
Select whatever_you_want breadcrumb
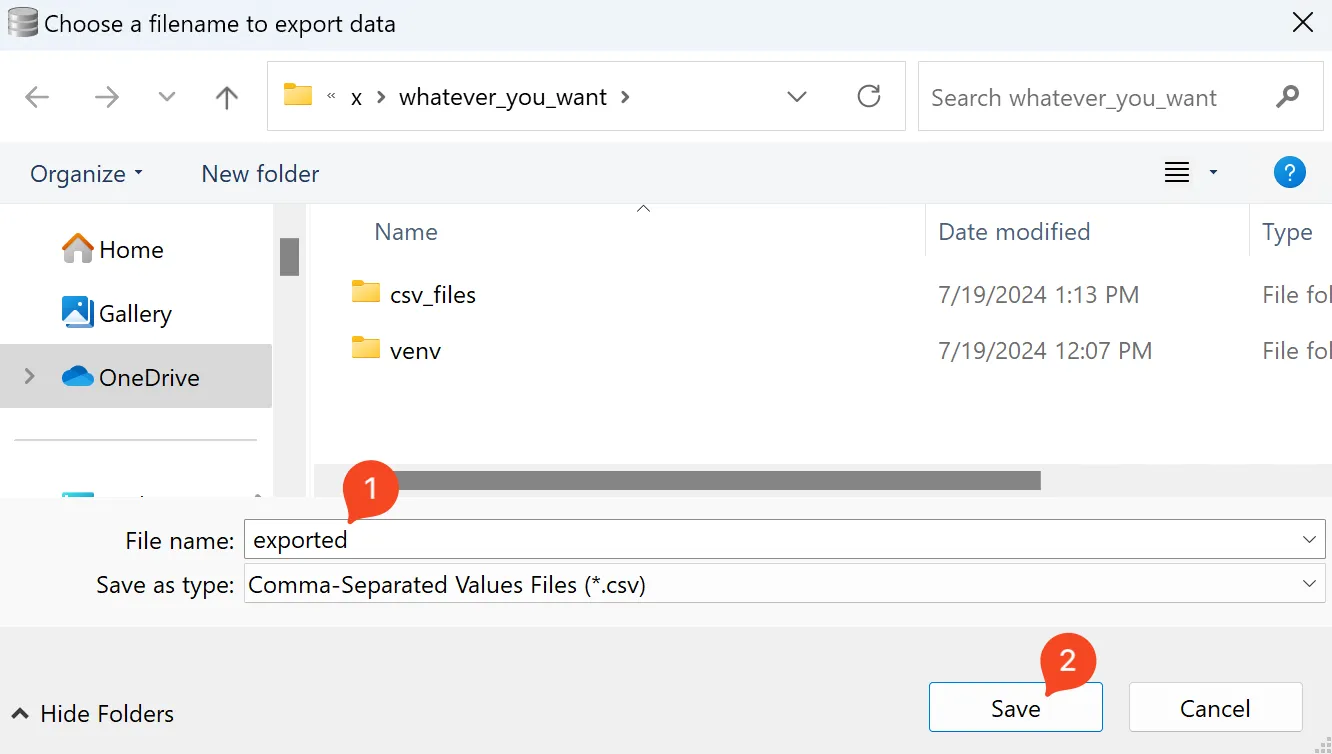502,97
